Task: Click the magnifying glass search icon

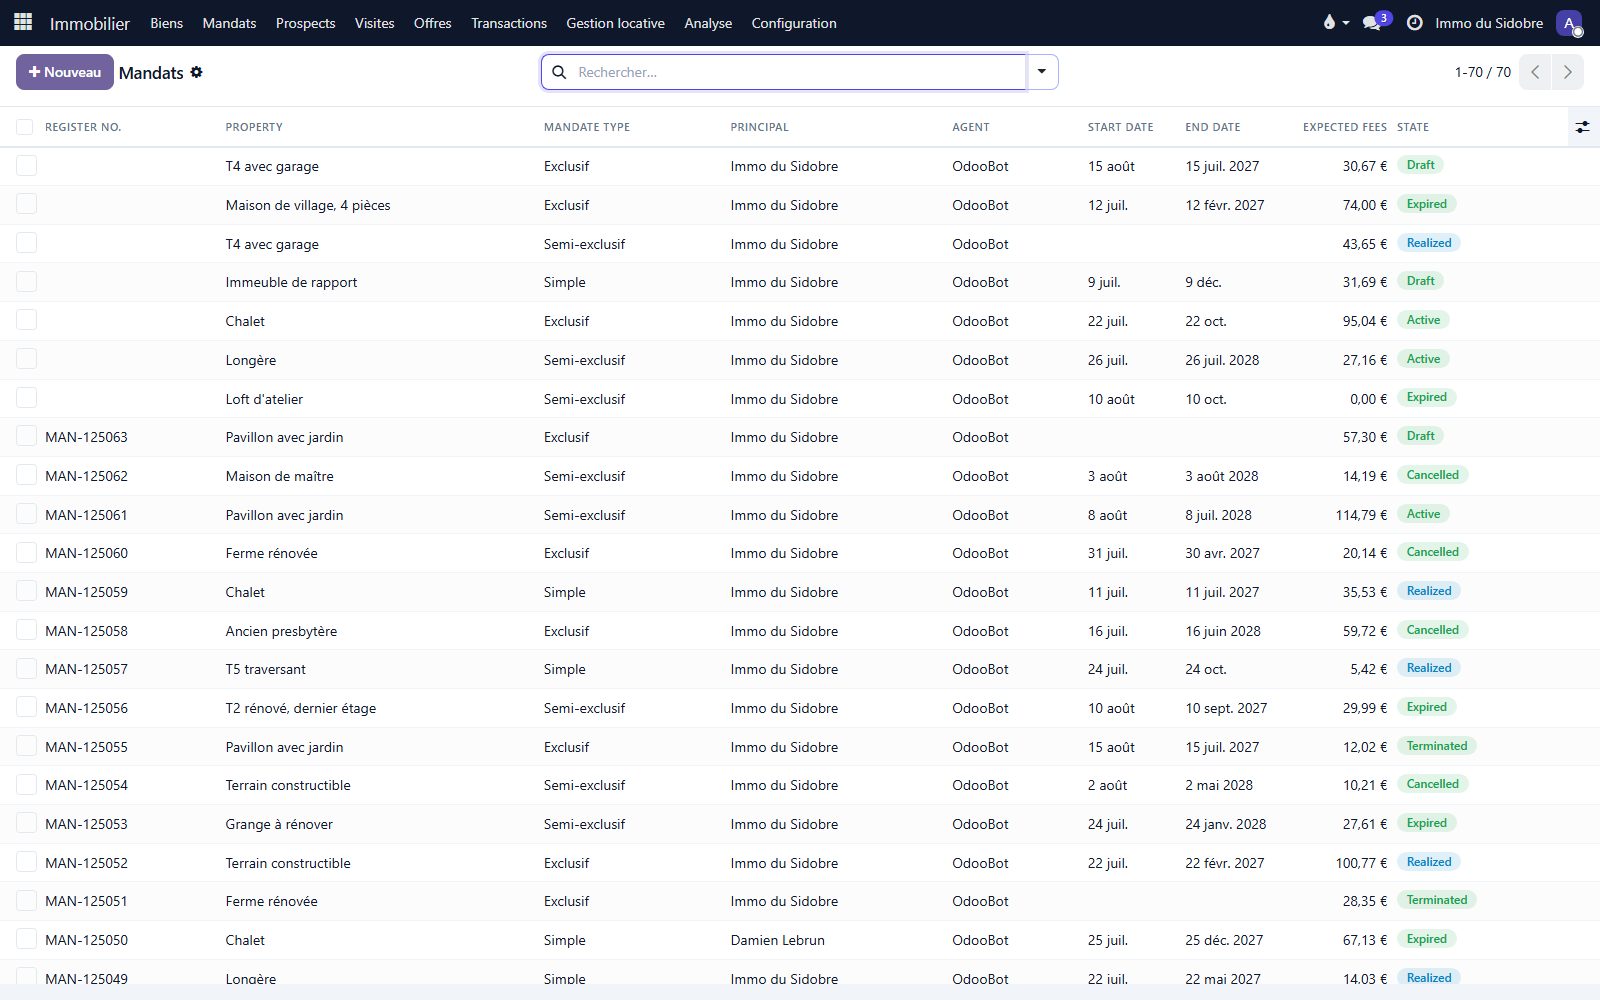Action: click(x=560, y=72)
